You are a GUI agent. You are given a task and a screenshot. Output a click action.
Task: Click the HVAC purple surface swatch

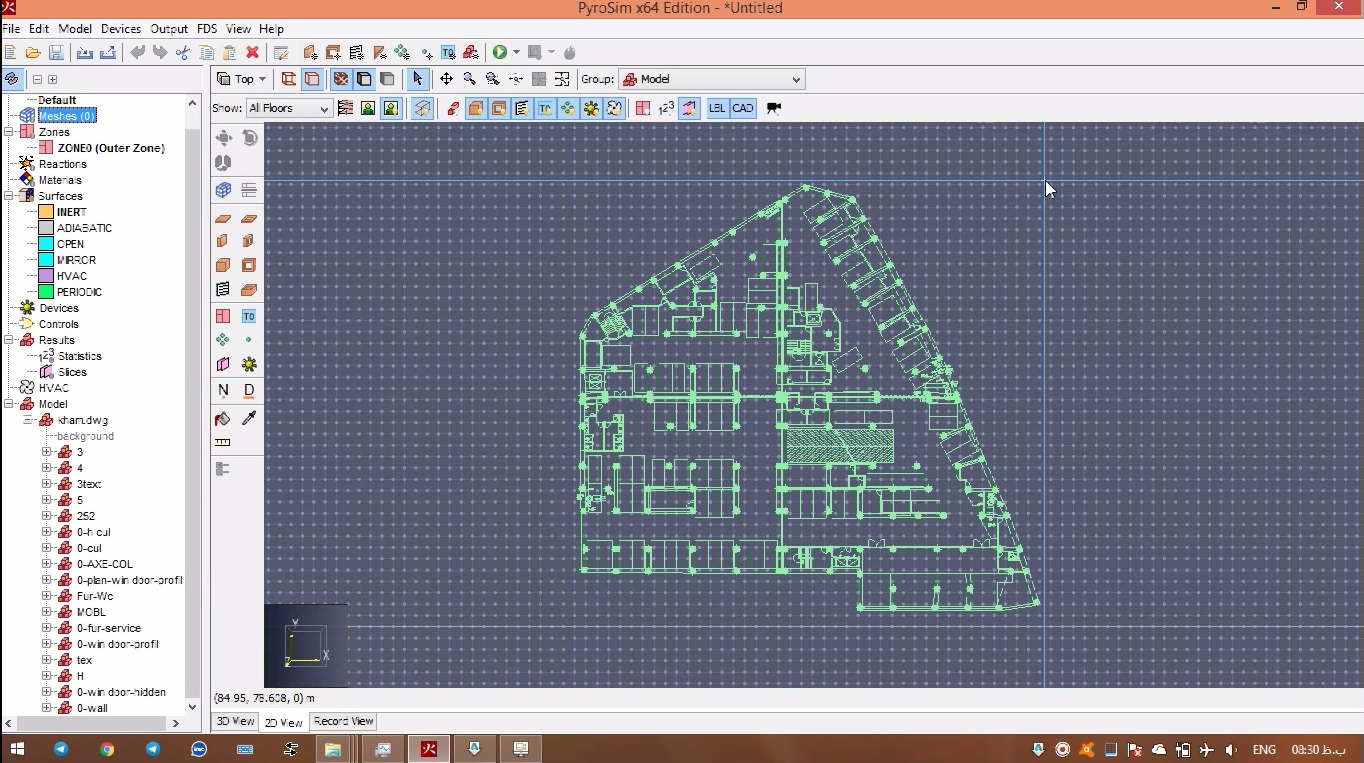point(46,276)
